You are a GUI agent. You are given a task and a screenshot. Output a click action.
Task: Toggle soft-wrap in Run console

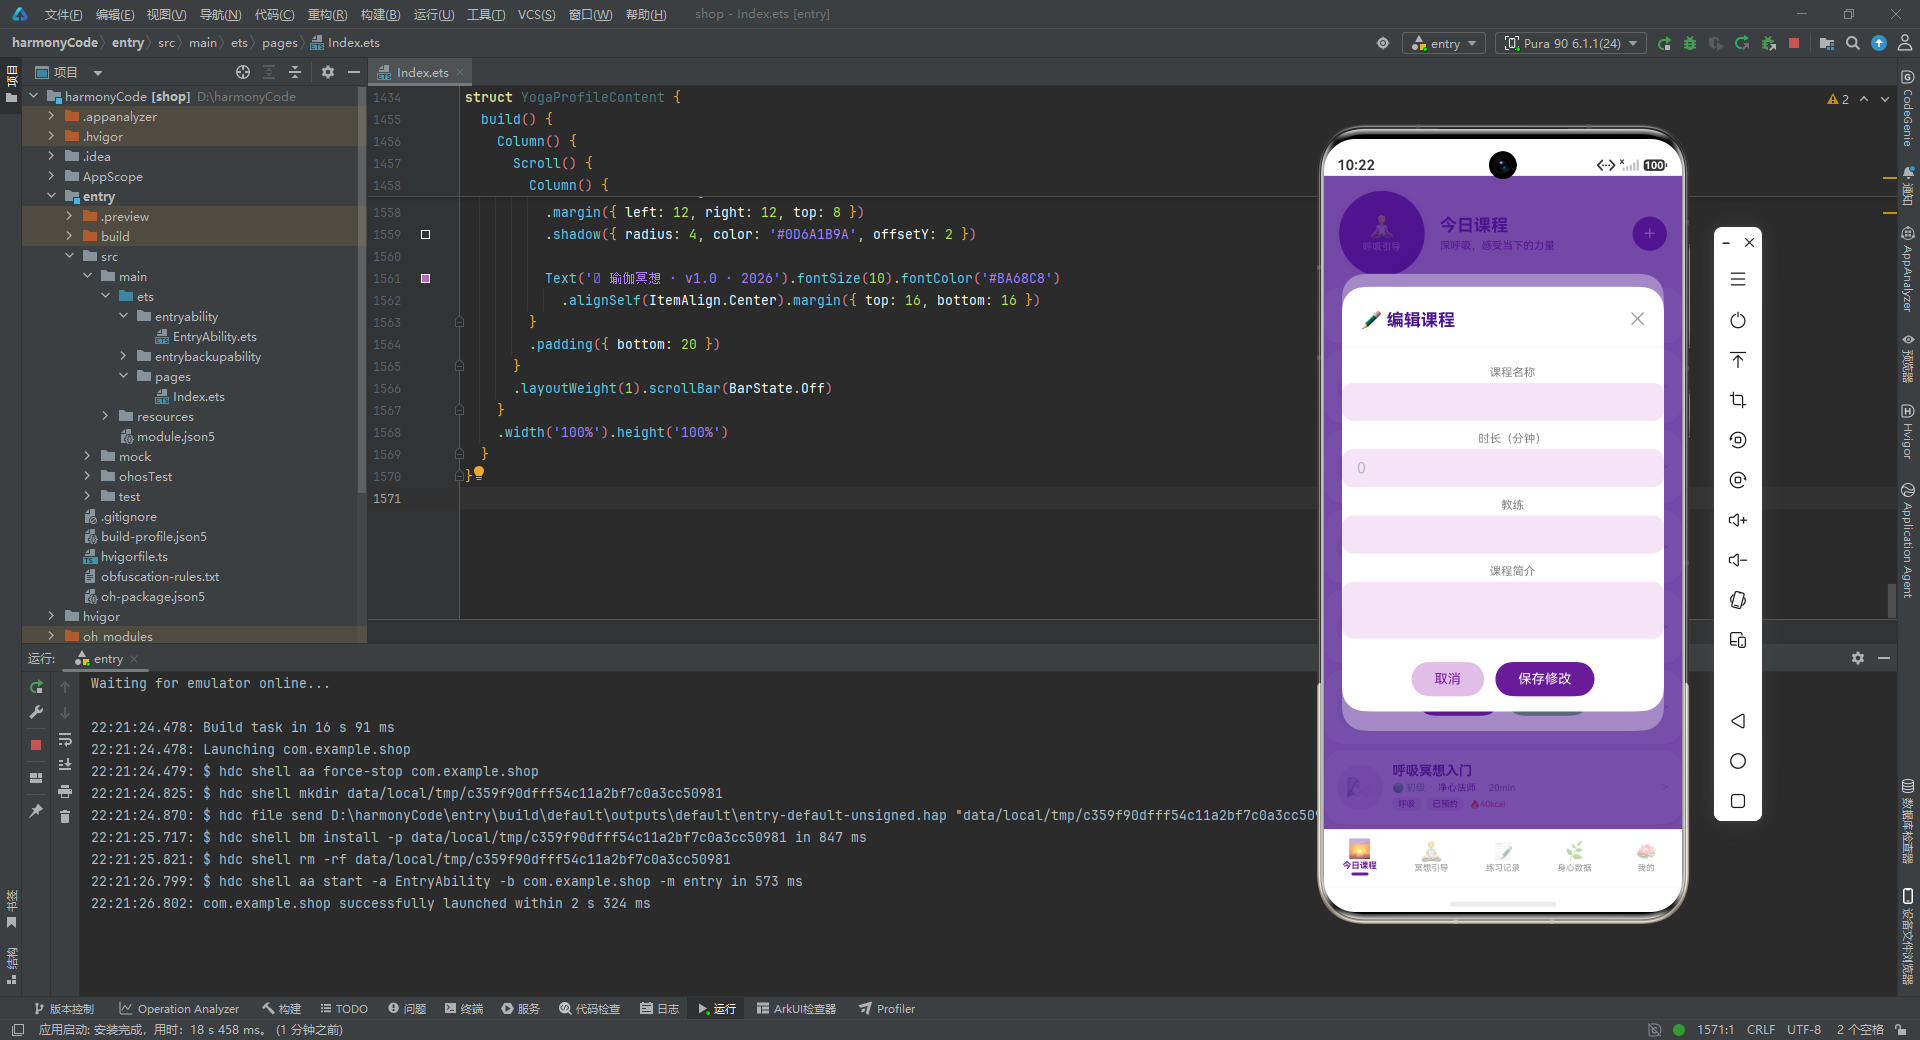point(65,739)
